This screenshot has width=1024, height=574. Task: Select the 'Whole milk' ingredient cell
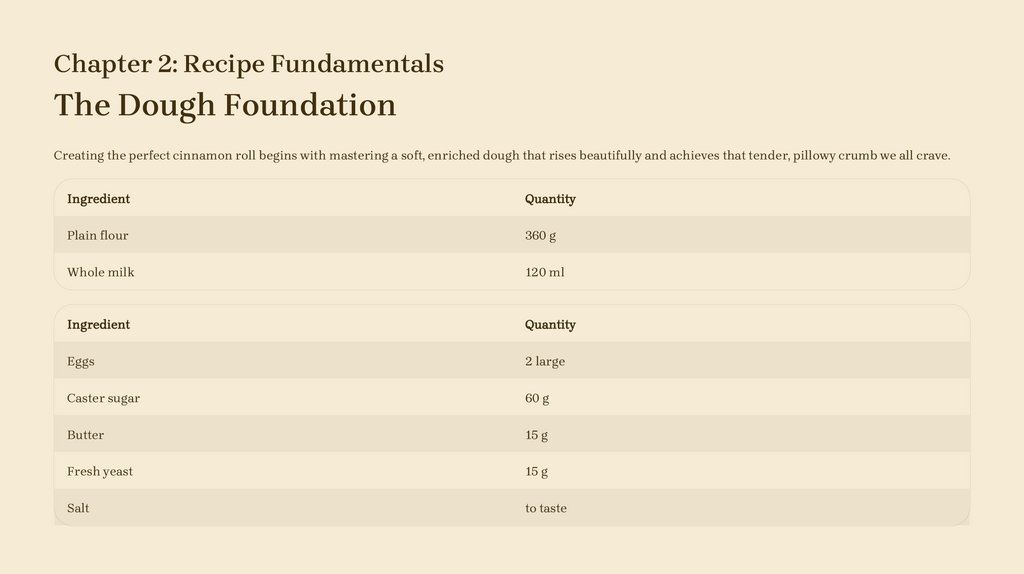point(101,272)
